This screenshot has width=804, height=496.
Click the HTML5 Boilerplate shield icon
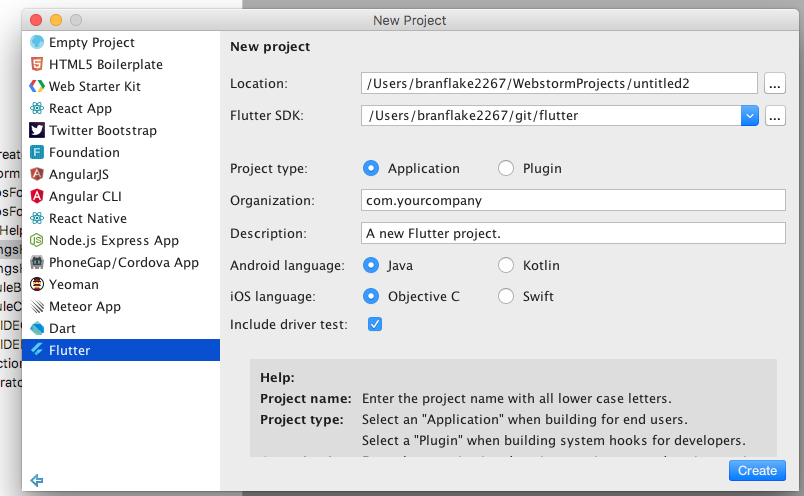click(37, 64)
